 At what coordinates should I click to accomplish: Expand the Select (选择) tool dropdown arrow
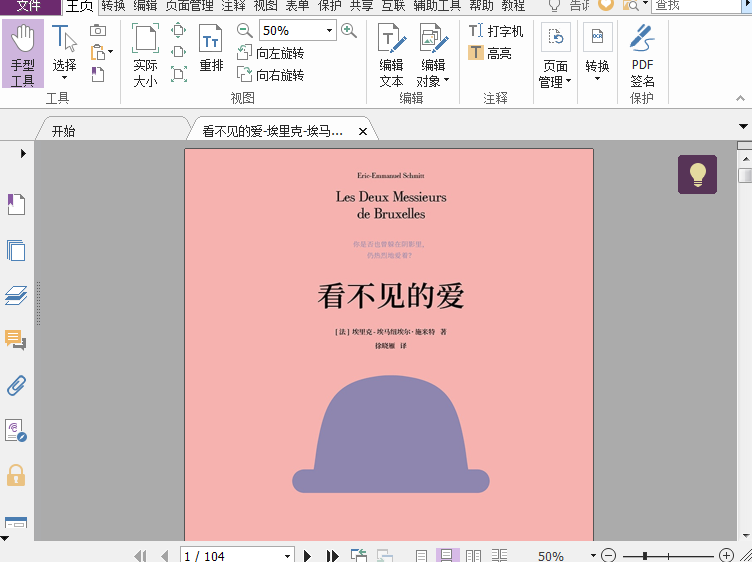pos(64,78)
